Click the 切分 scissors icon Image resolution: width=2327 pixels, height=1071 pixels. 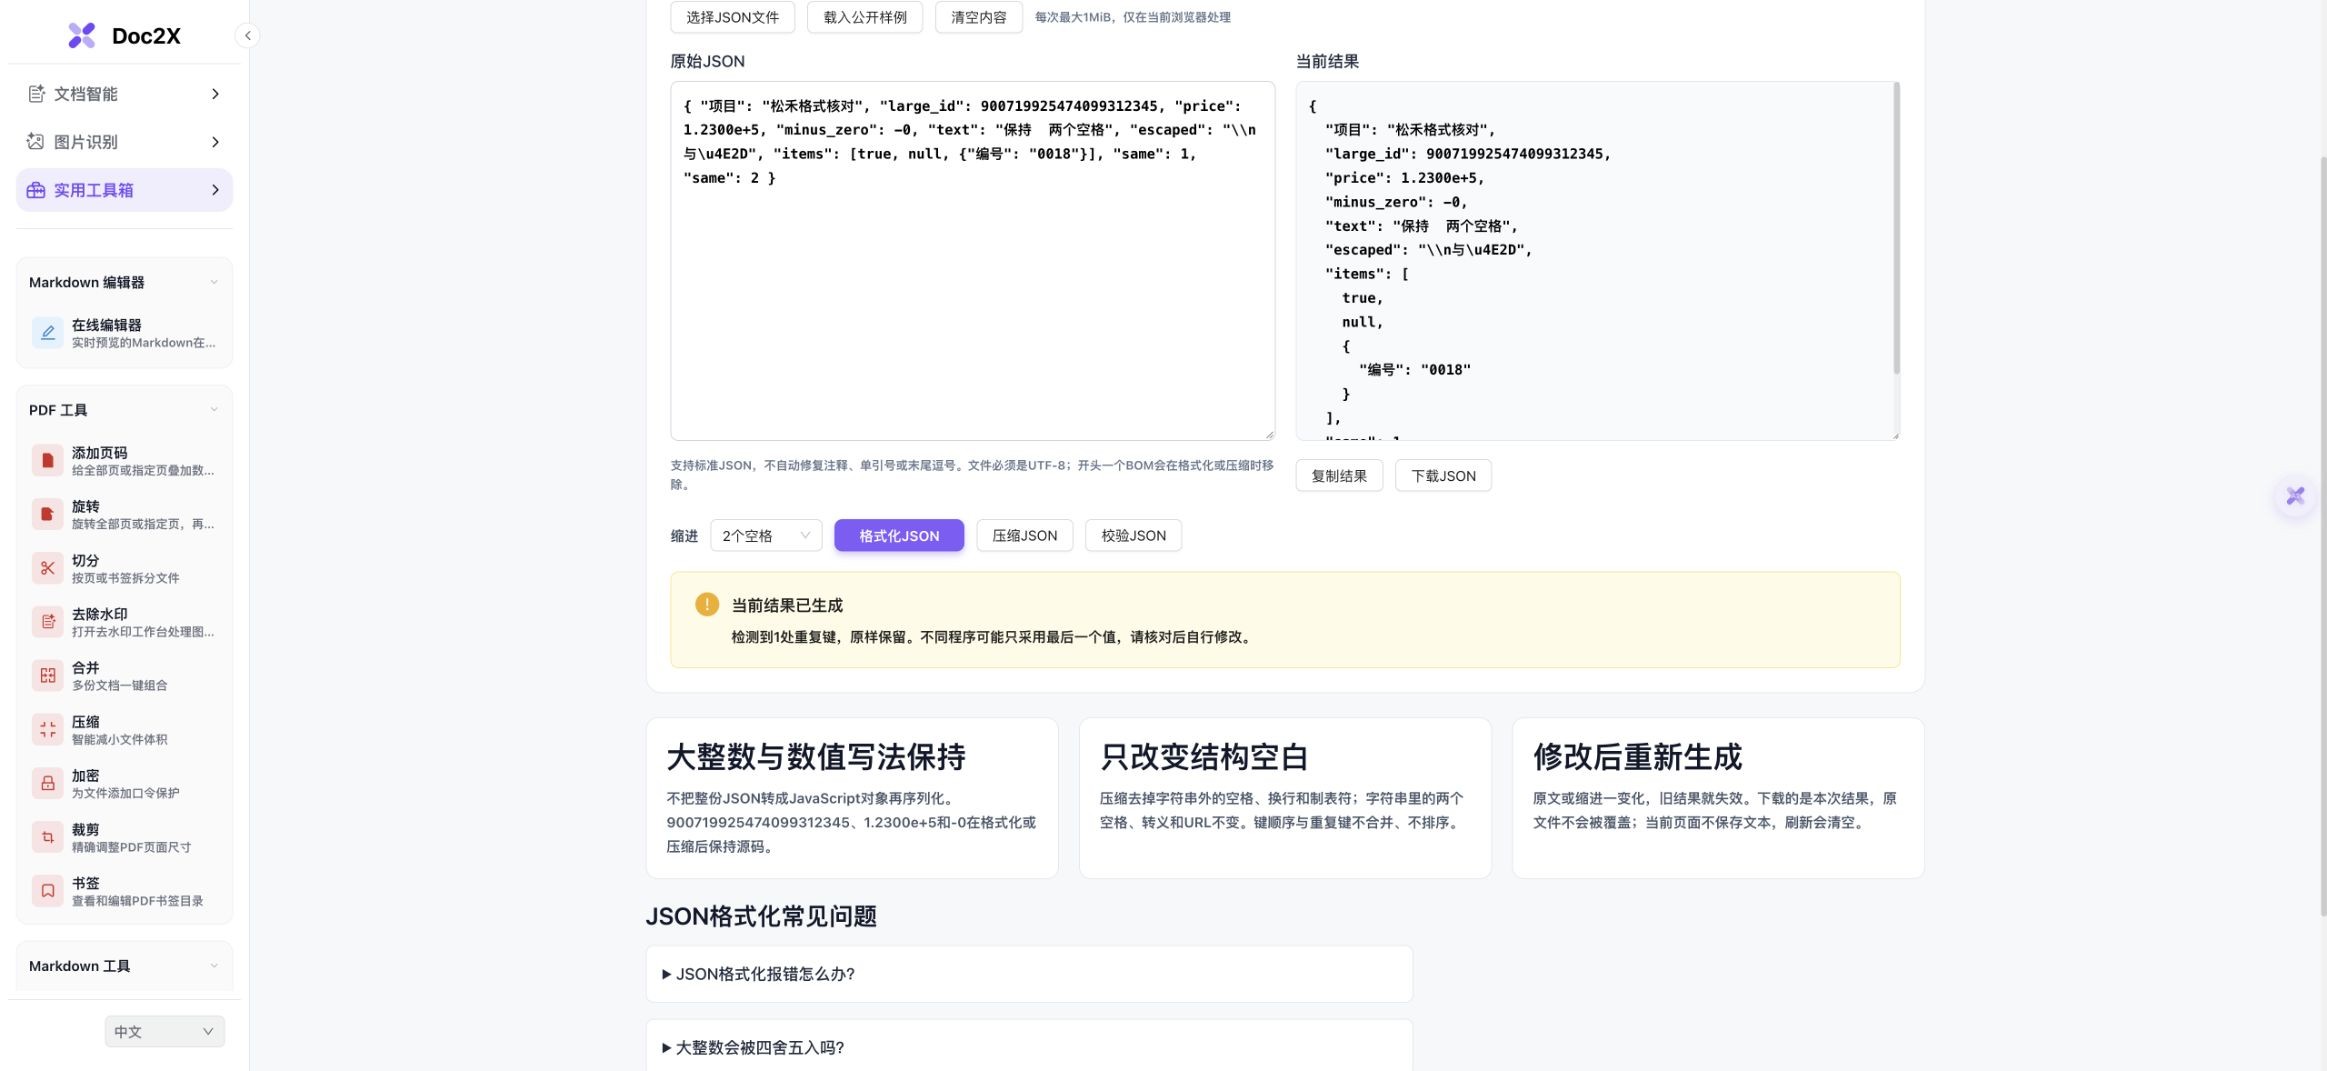(x=47, y=568)
